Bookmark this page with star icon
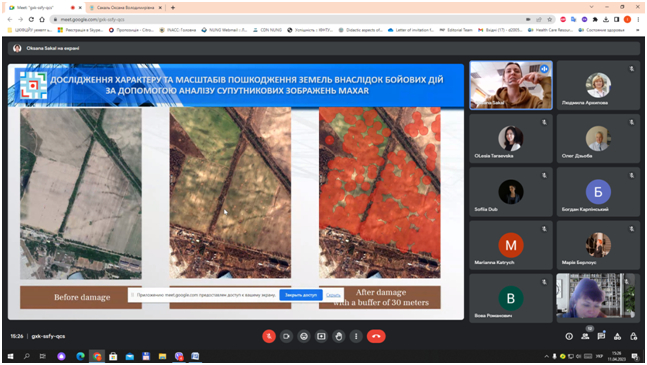 [550, 19]
